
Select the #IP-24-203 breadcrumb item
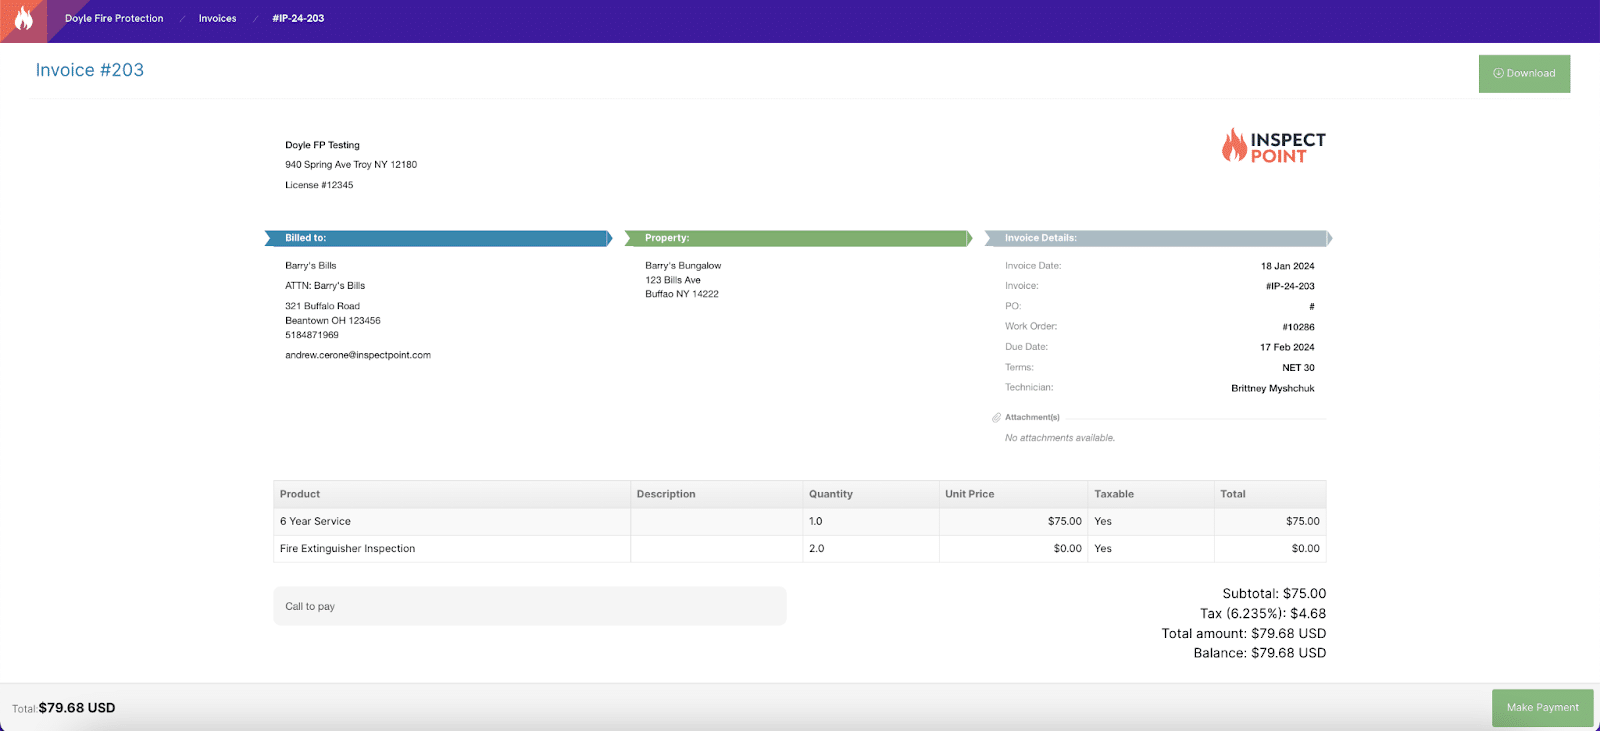pyautogui.click(x=298, y=19)
